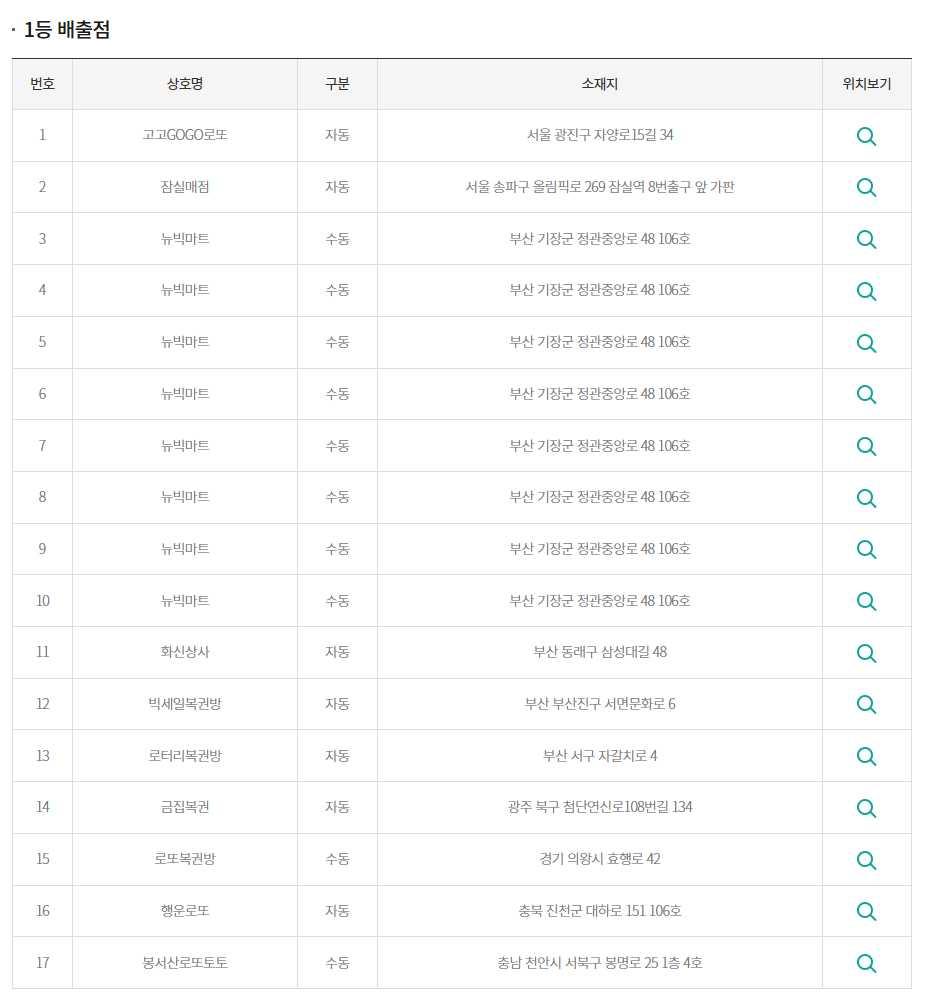Select the address 부산 동래구 삼성대길 48
928x1005 pixels.
point(600,652)
